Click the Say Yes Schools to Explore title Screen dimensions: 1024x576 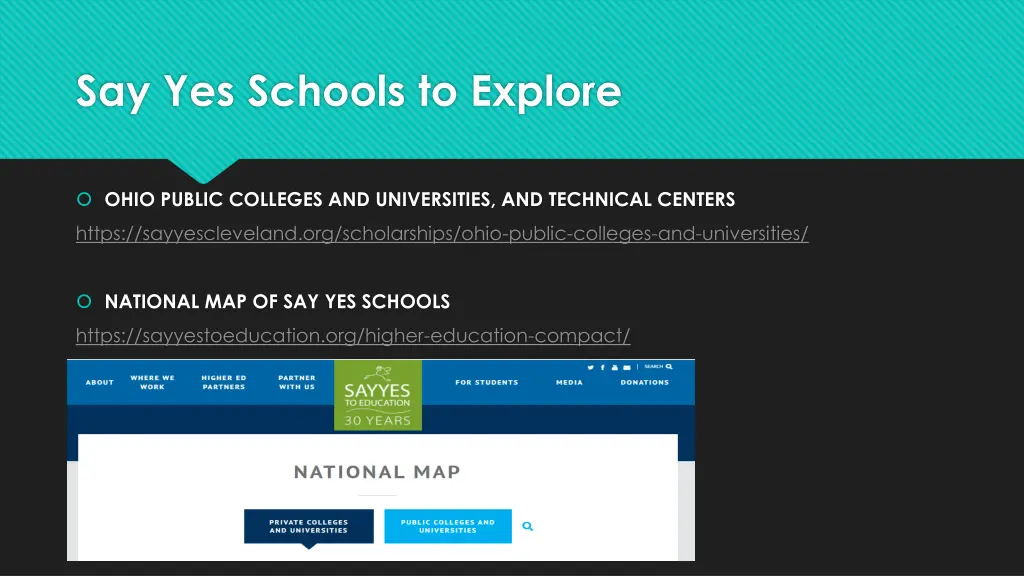click(348, 91)
